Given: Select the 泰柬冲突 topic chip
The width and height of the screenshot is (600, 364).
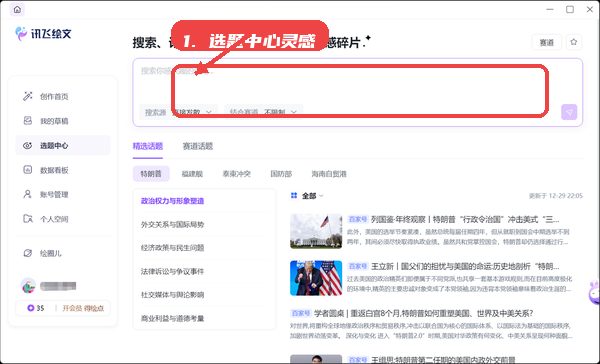Looking at the screenshot, I should [236, 174].
